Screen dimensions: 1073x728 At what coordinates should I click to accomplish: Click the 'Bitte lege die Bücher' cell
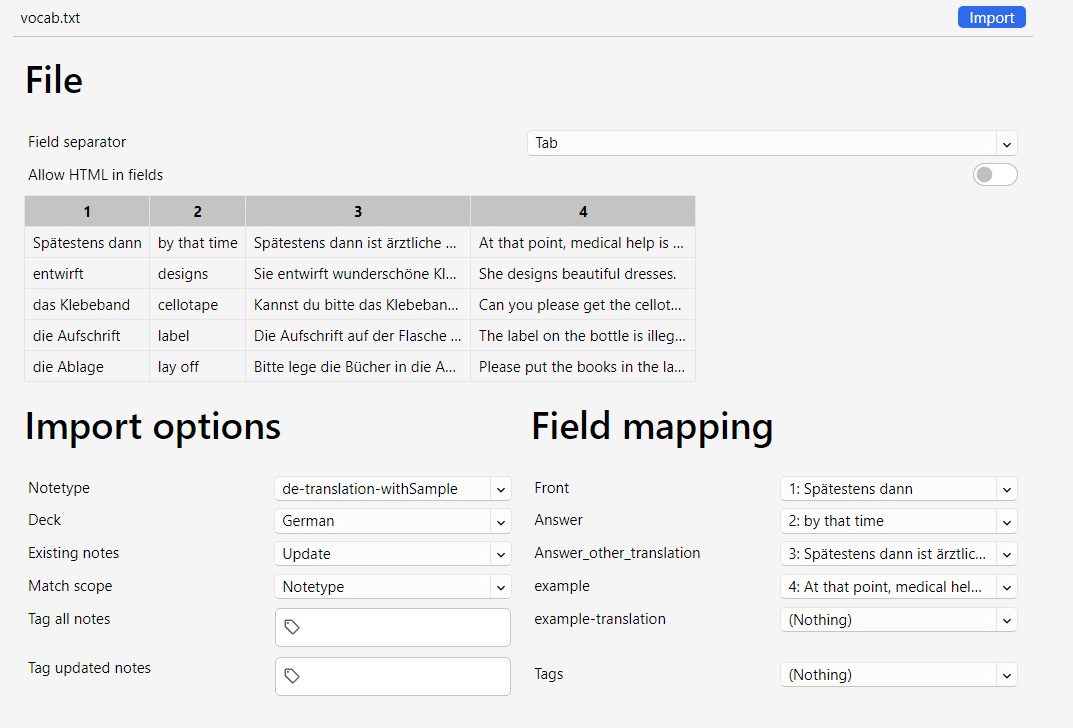pos(358,367)
